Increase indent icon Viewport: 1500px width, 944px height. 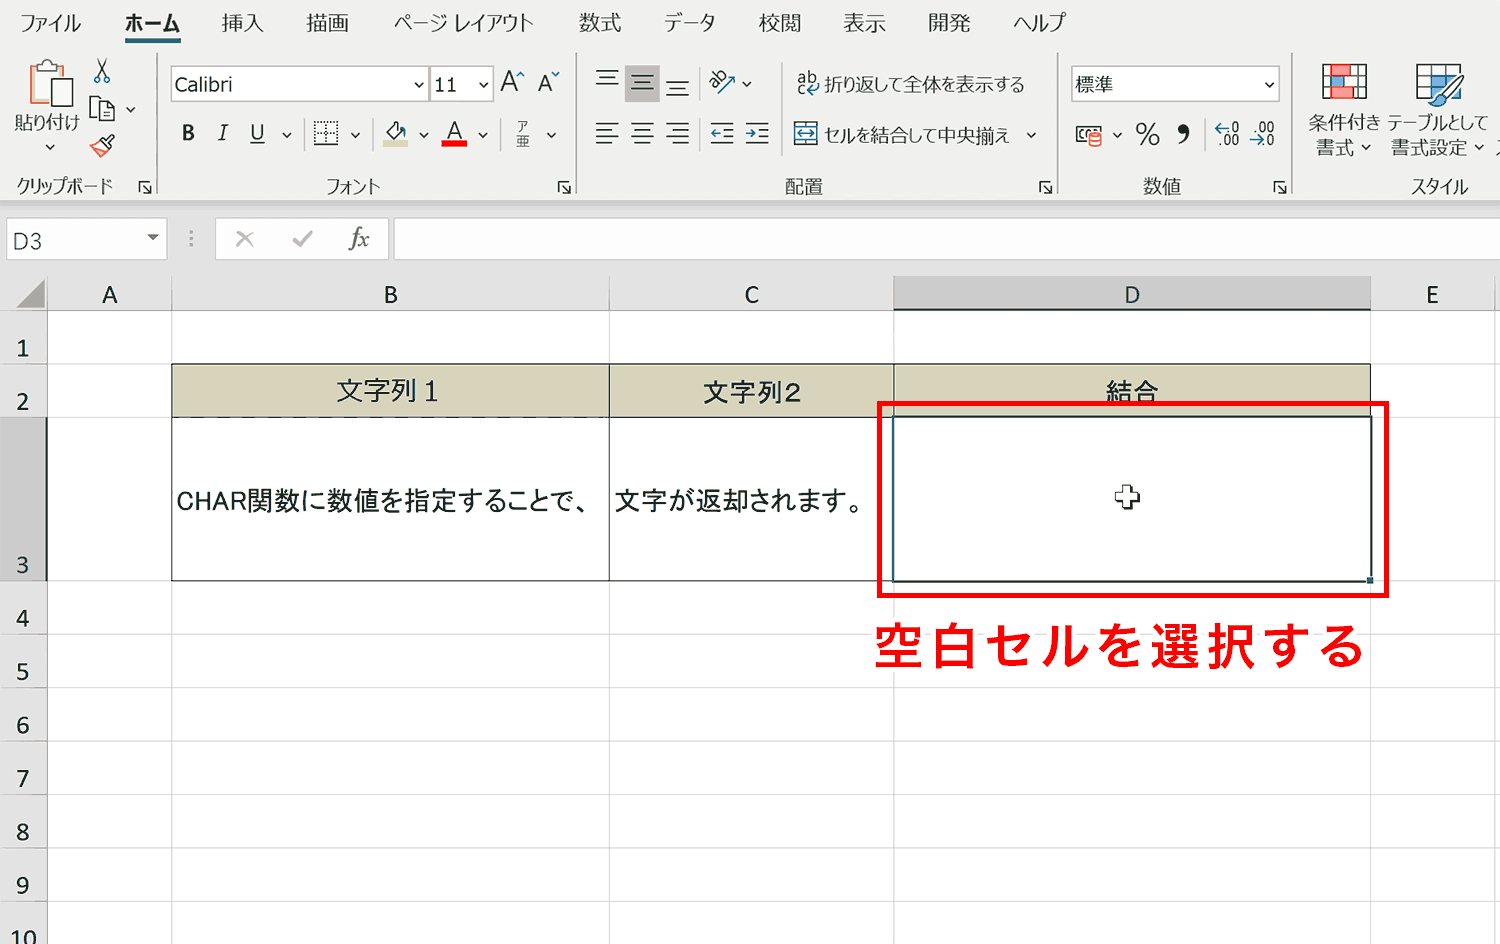coord(758,134)
